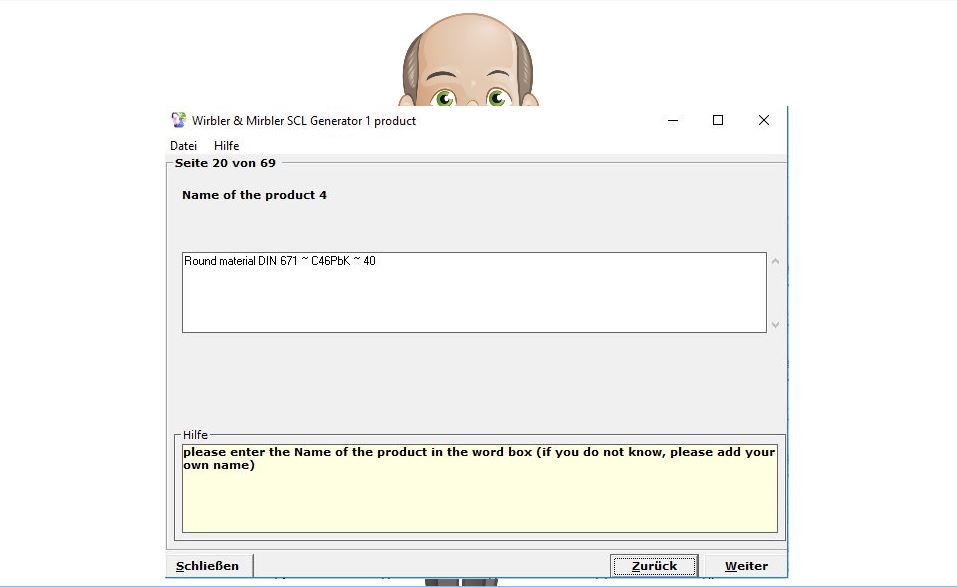Open the Datei menu
957x587 pixels.
[183, 146]
